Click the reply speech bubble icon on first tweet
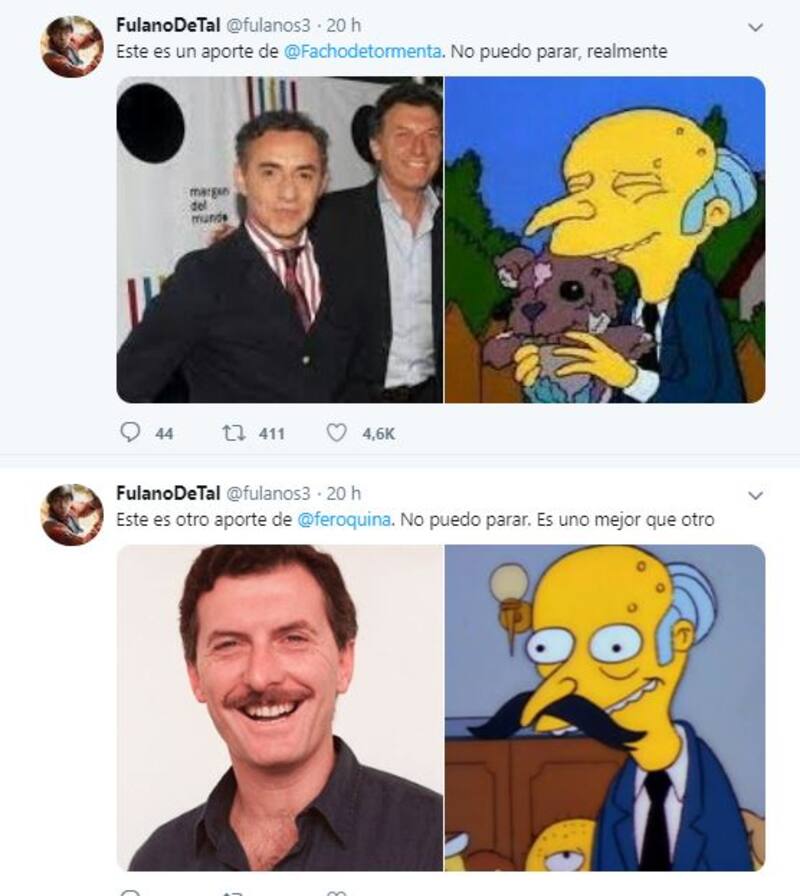 [131, 433]
